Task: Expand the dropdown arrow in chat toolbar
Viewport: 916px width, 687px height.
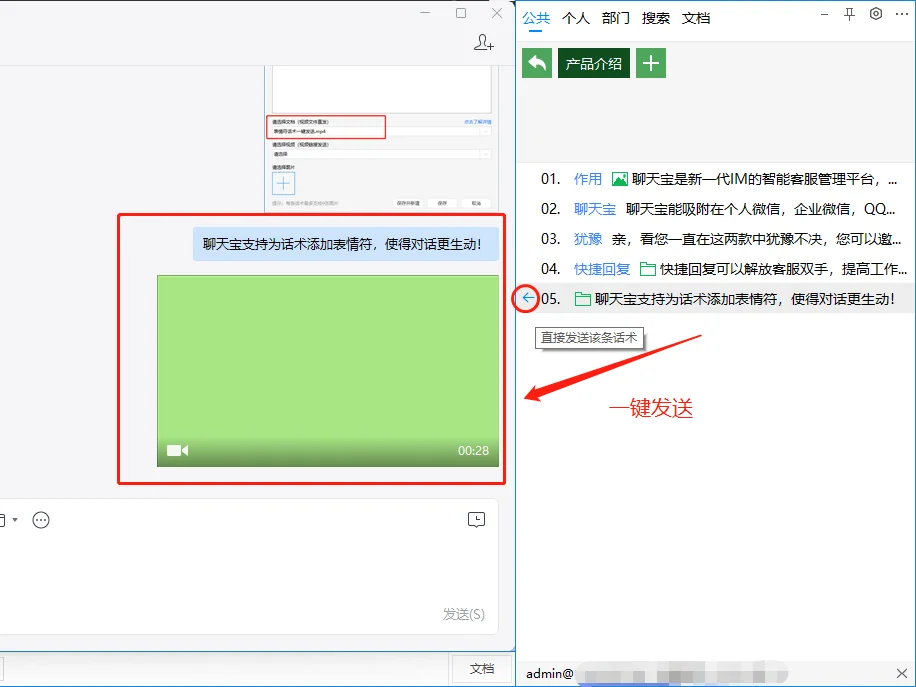Action: 15,520
